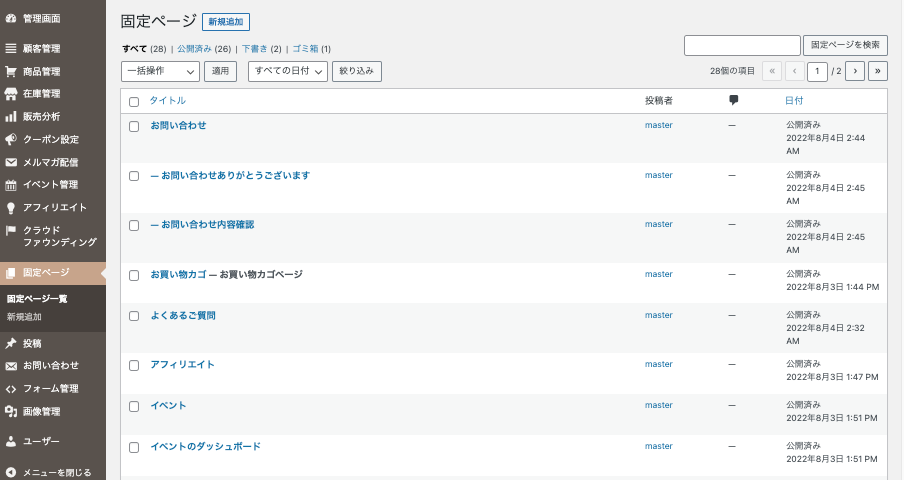Click the アフィリエイト lightbulb icon

tap(11, 207)
